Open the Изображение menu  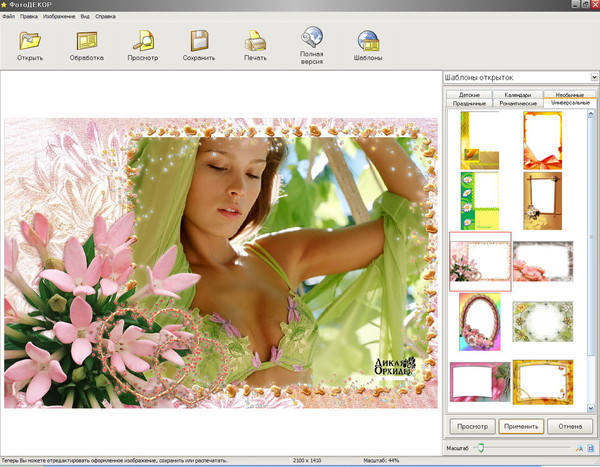click(58, 17)
